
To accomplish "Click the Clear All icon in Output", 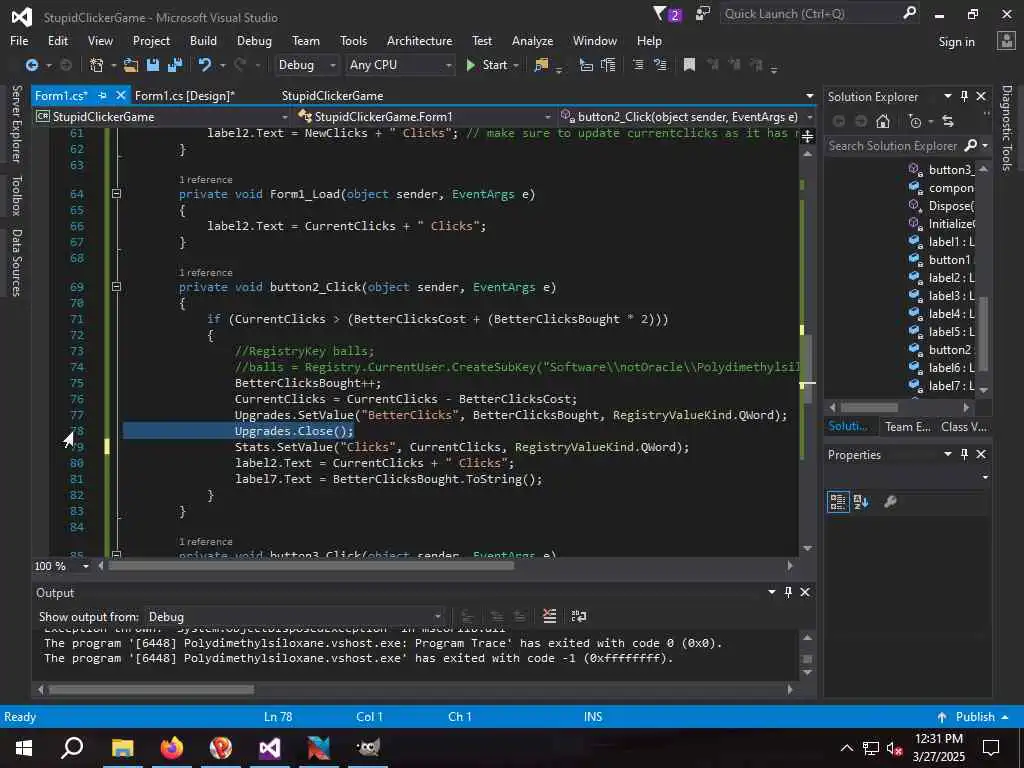I will 550,616.
